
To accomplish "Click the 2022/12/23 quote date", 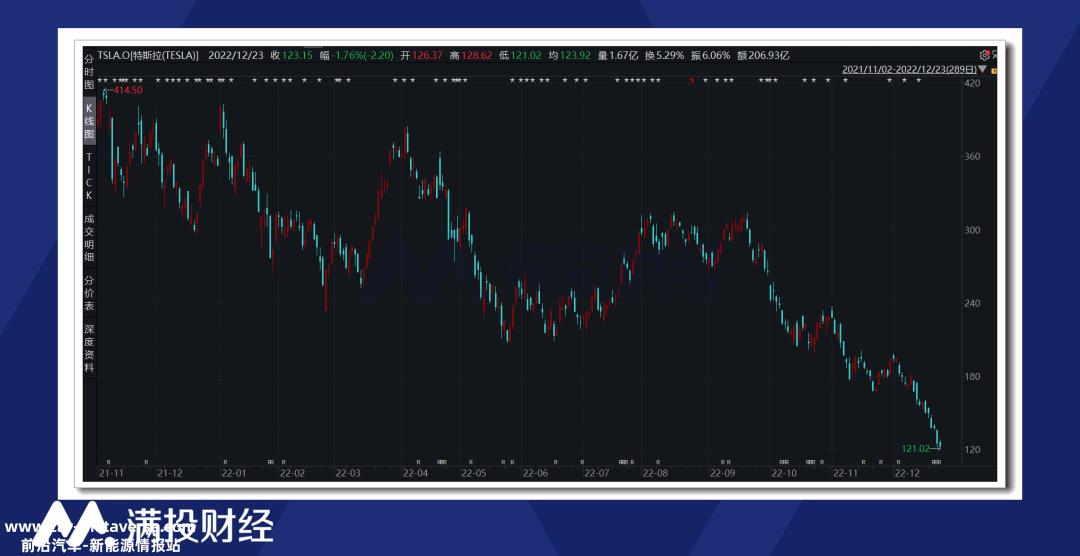I will pyautogui.click(x=236, y=55).
